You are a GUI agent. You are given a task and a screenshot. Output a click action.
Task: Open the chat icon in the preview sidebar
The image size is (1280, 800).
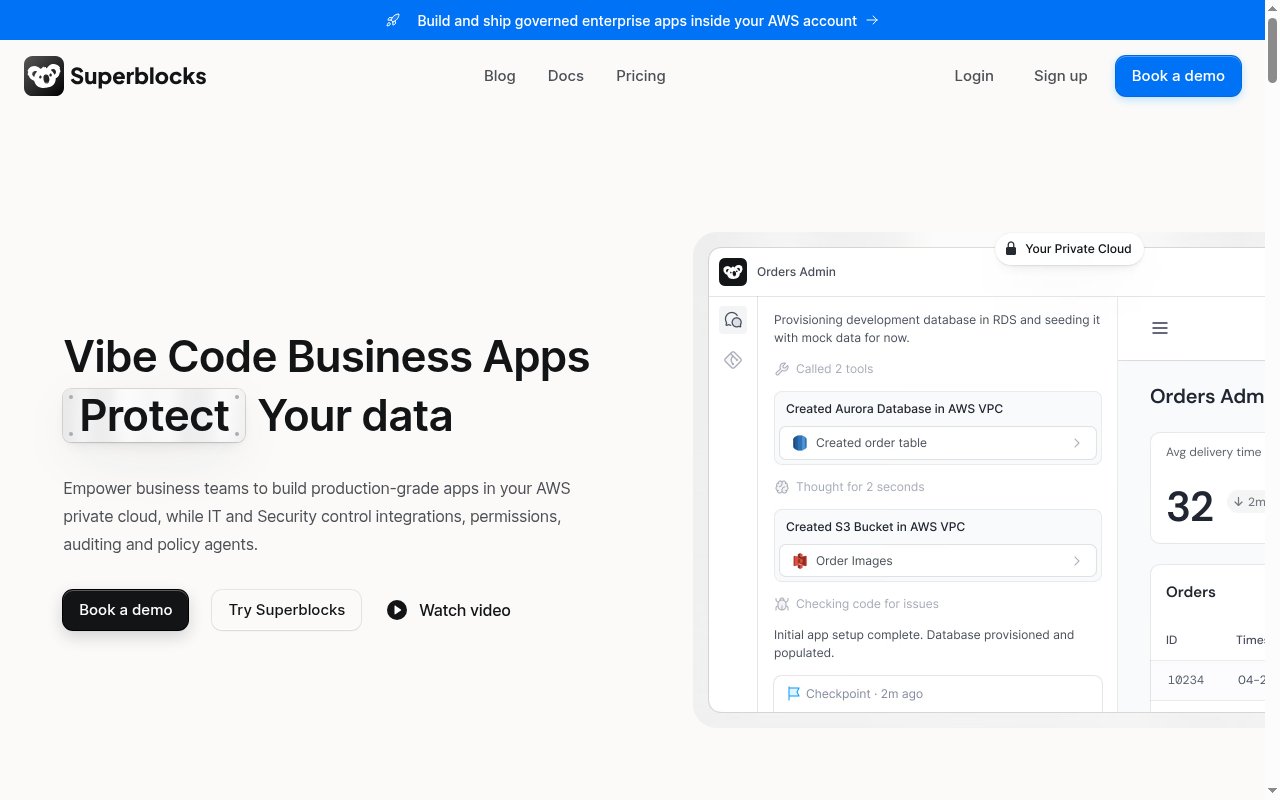coord(733,320)
